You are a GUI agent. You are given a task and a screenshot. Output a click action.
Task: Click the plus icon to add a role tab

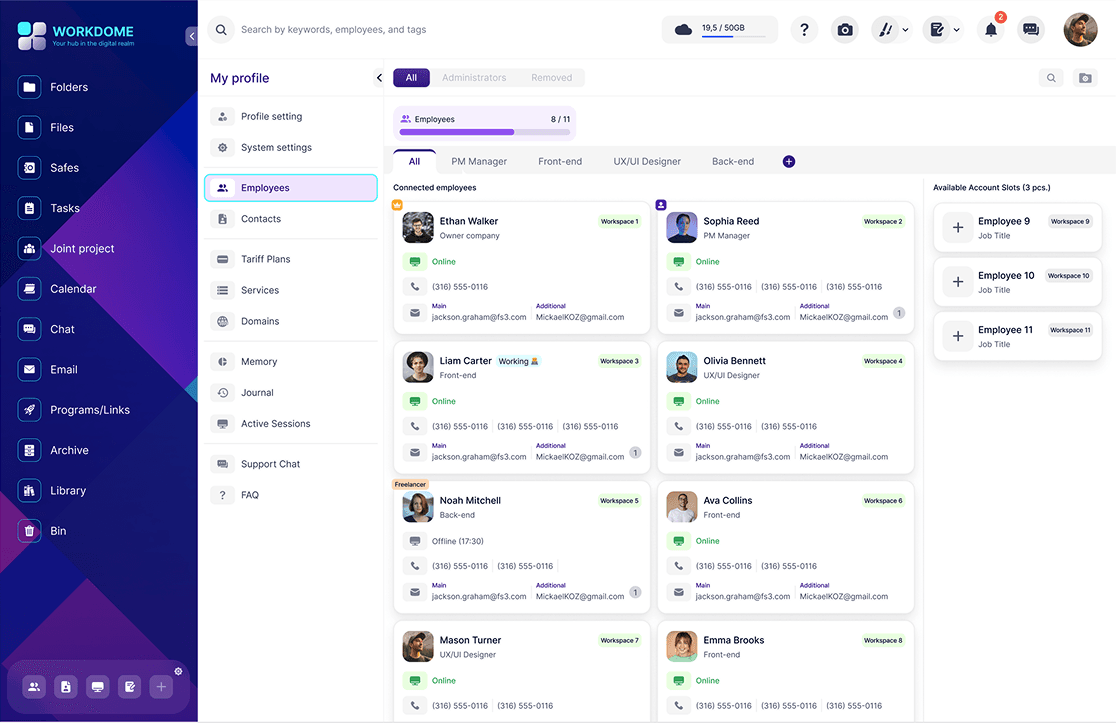pyautogui.click(x=789, y=161)
